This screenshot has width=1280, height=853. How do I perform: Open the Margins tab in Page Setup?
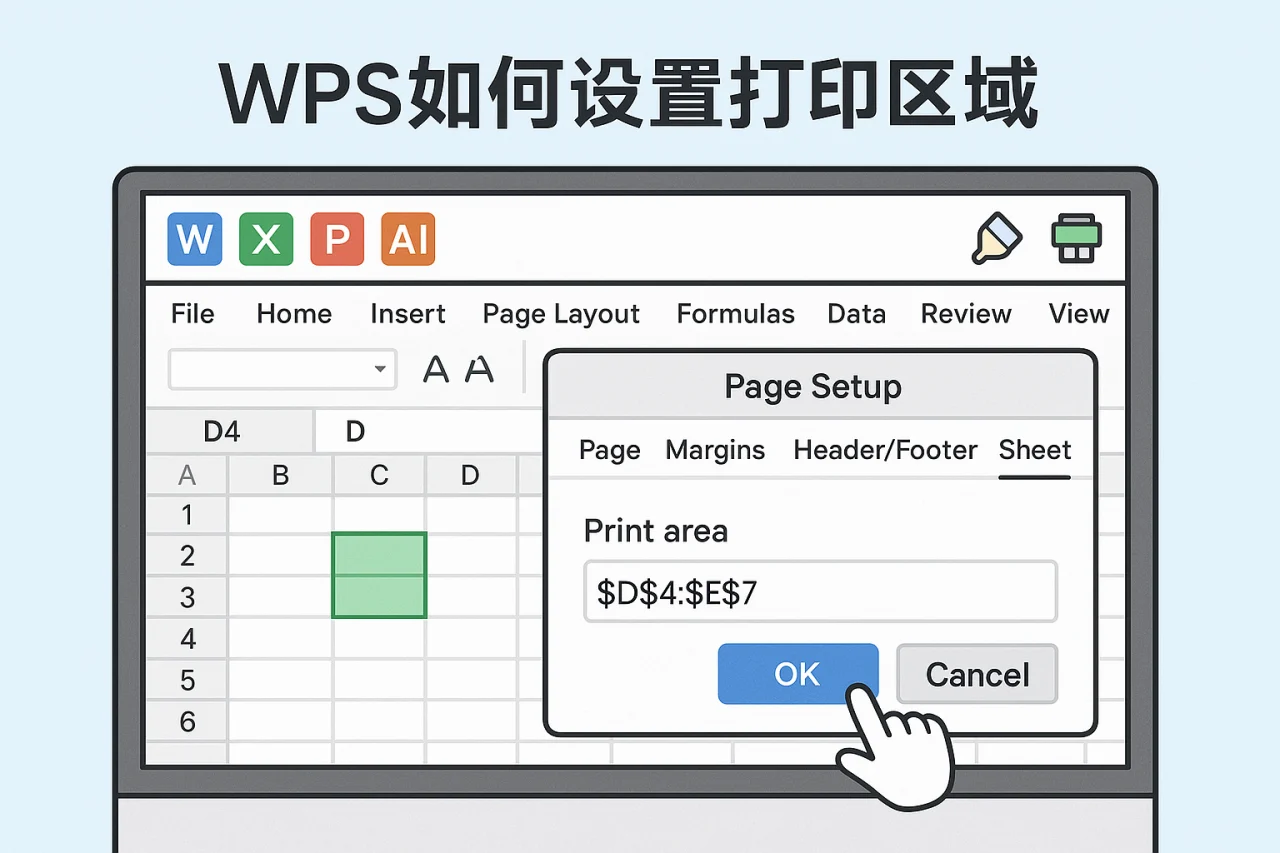click(715, 450)
